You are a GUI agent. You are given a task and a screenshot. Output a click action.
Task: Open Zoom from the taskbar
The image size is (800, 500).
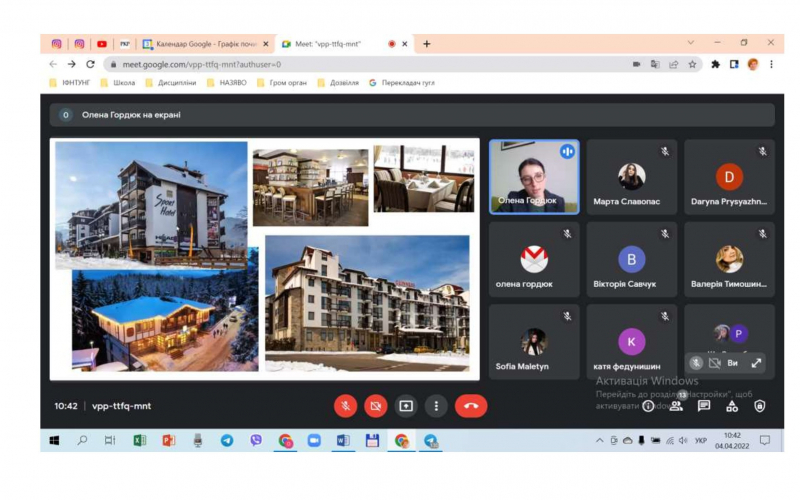click(314, 440)
